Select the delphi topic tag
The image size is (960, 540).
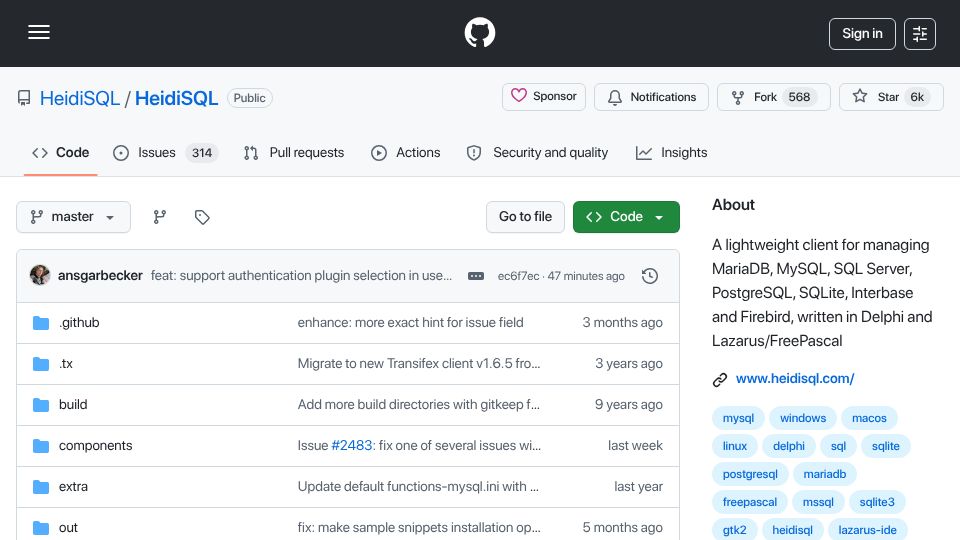pyautogui.click(x=789, y=446)
